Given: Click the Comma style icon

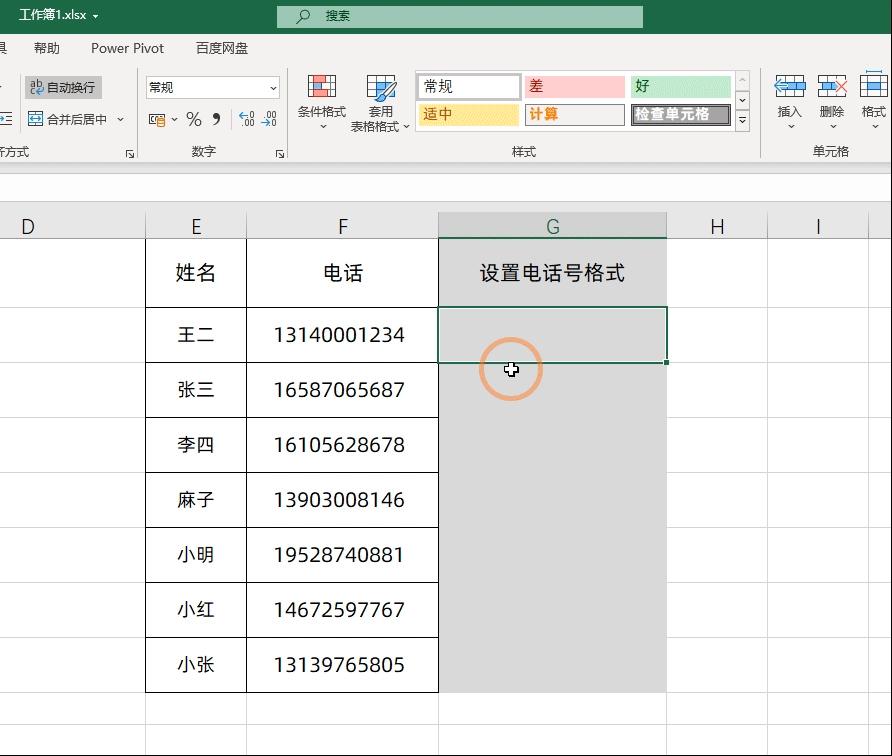Looking at the screenshot, I should pyautogui.click(x=218, y=119).
